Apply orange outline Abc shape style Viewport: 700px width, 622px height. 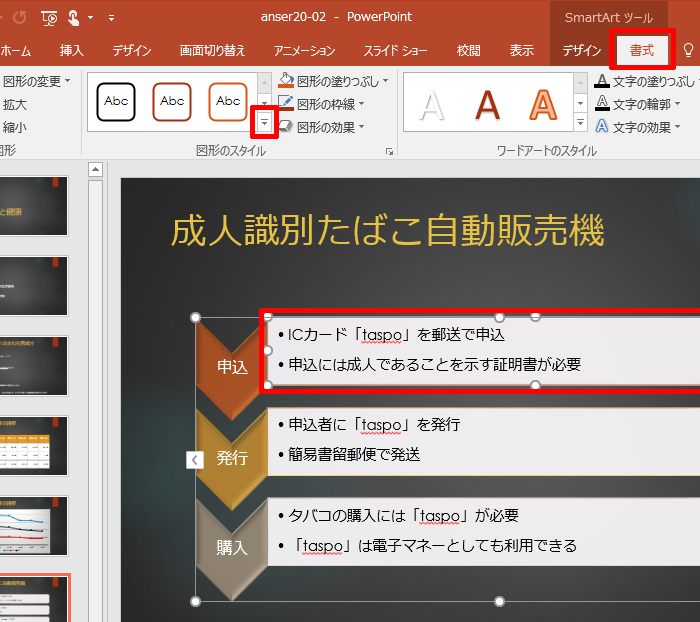click(x=228, y=102)
